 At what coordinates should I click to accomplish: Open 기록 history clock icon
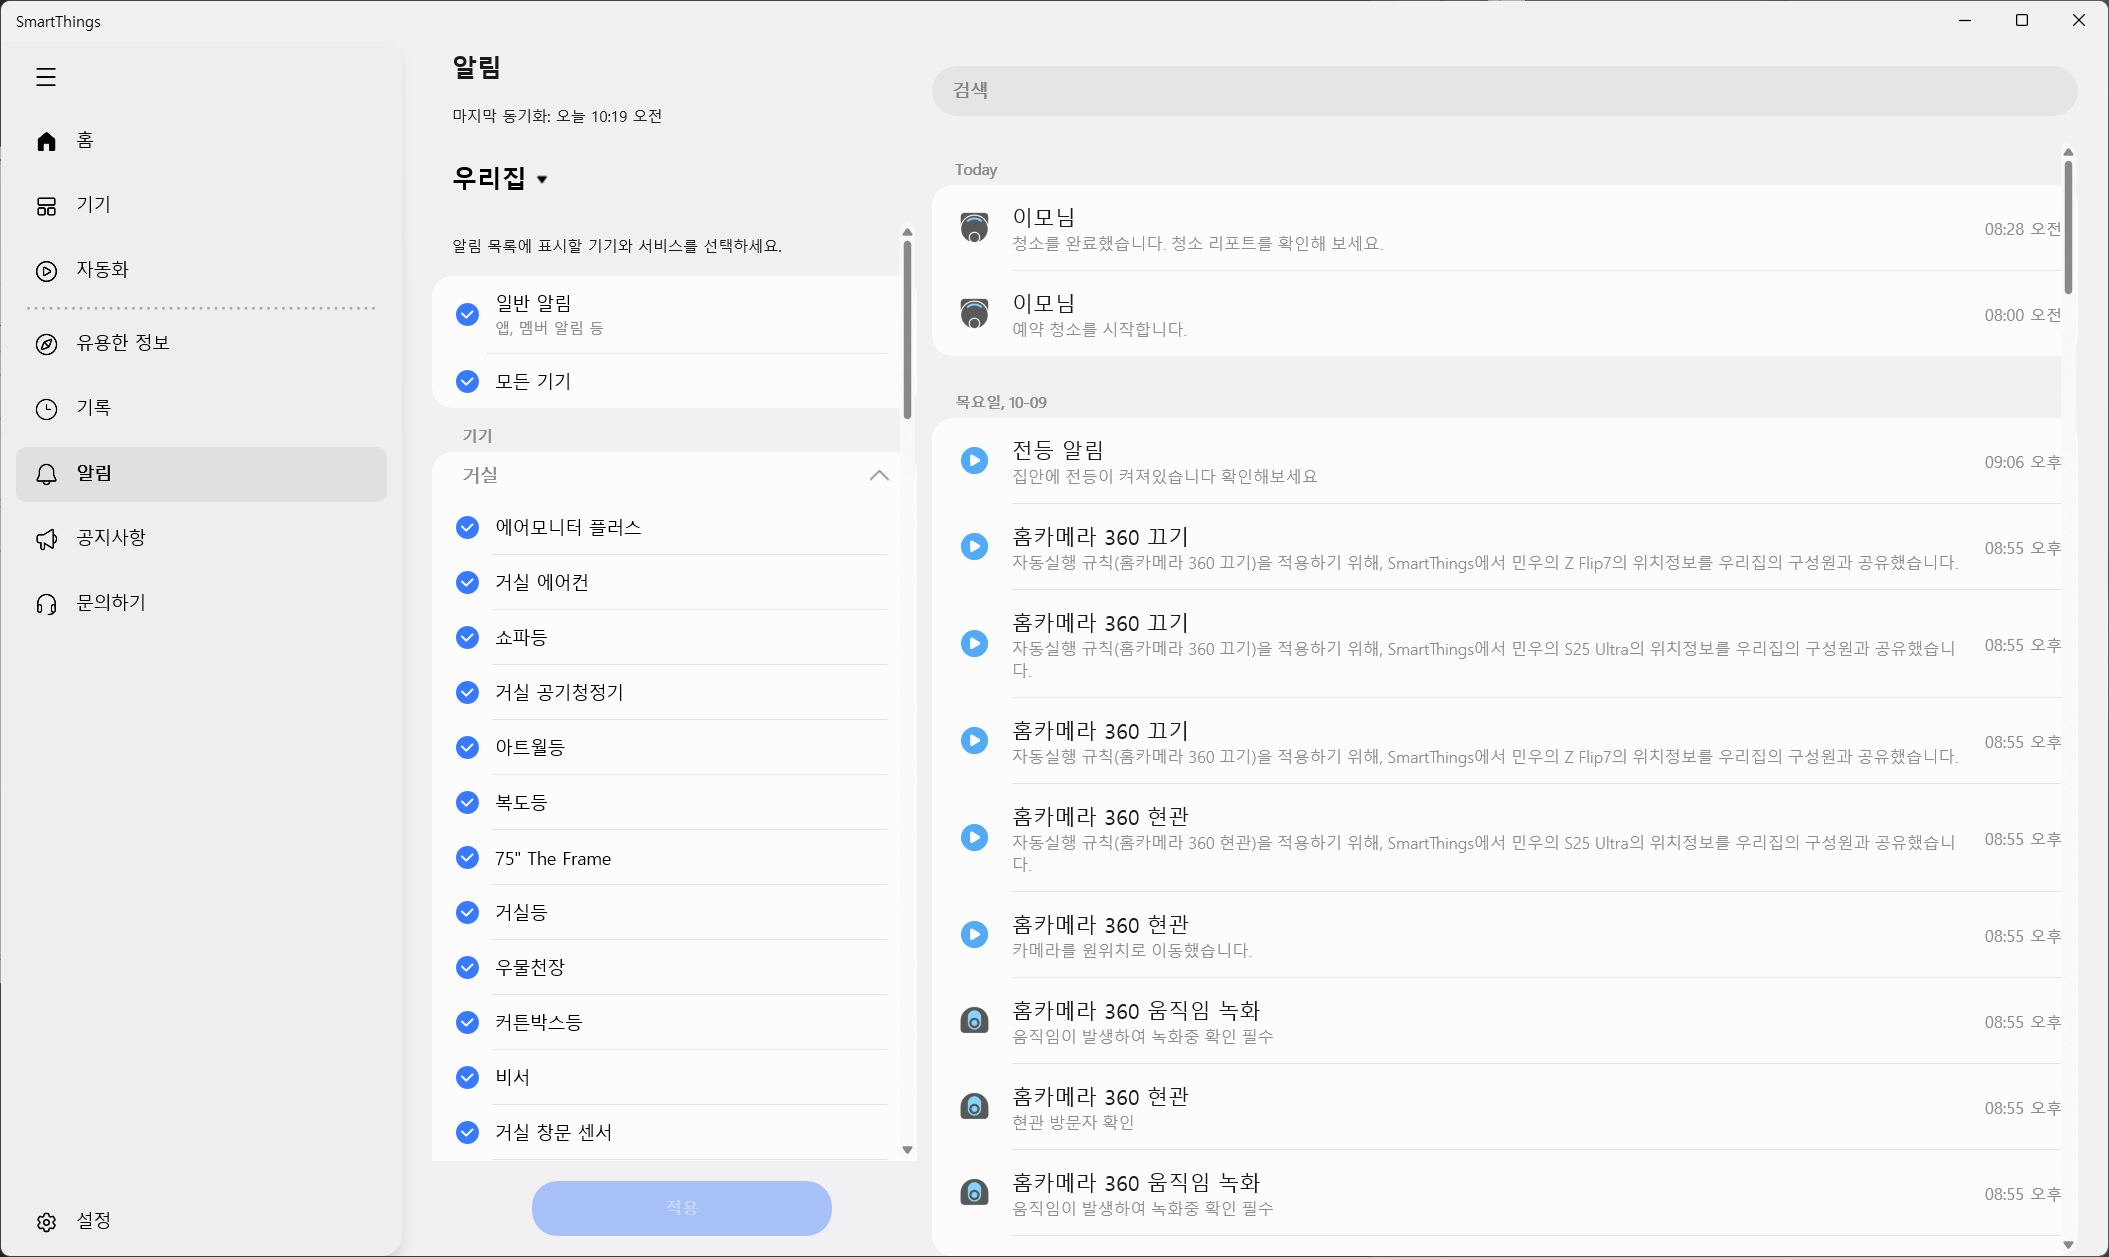pos(46,409)
